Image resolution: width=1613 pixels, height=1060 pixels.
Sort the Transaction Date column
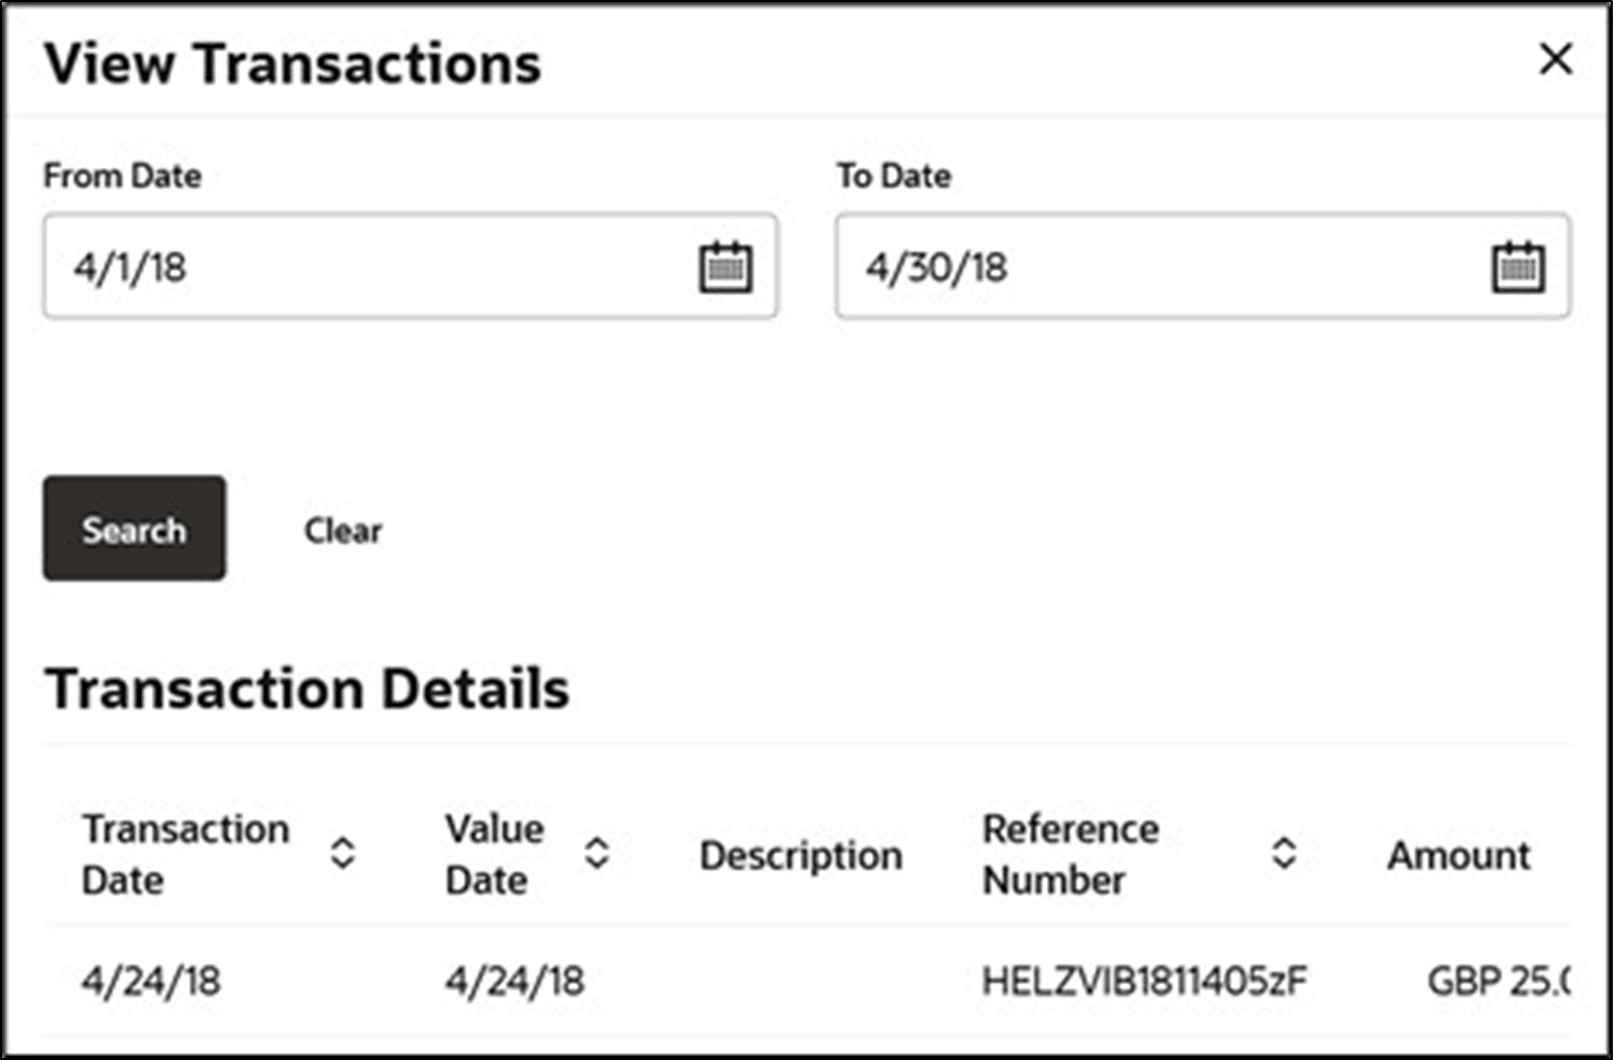pos(341,855)
